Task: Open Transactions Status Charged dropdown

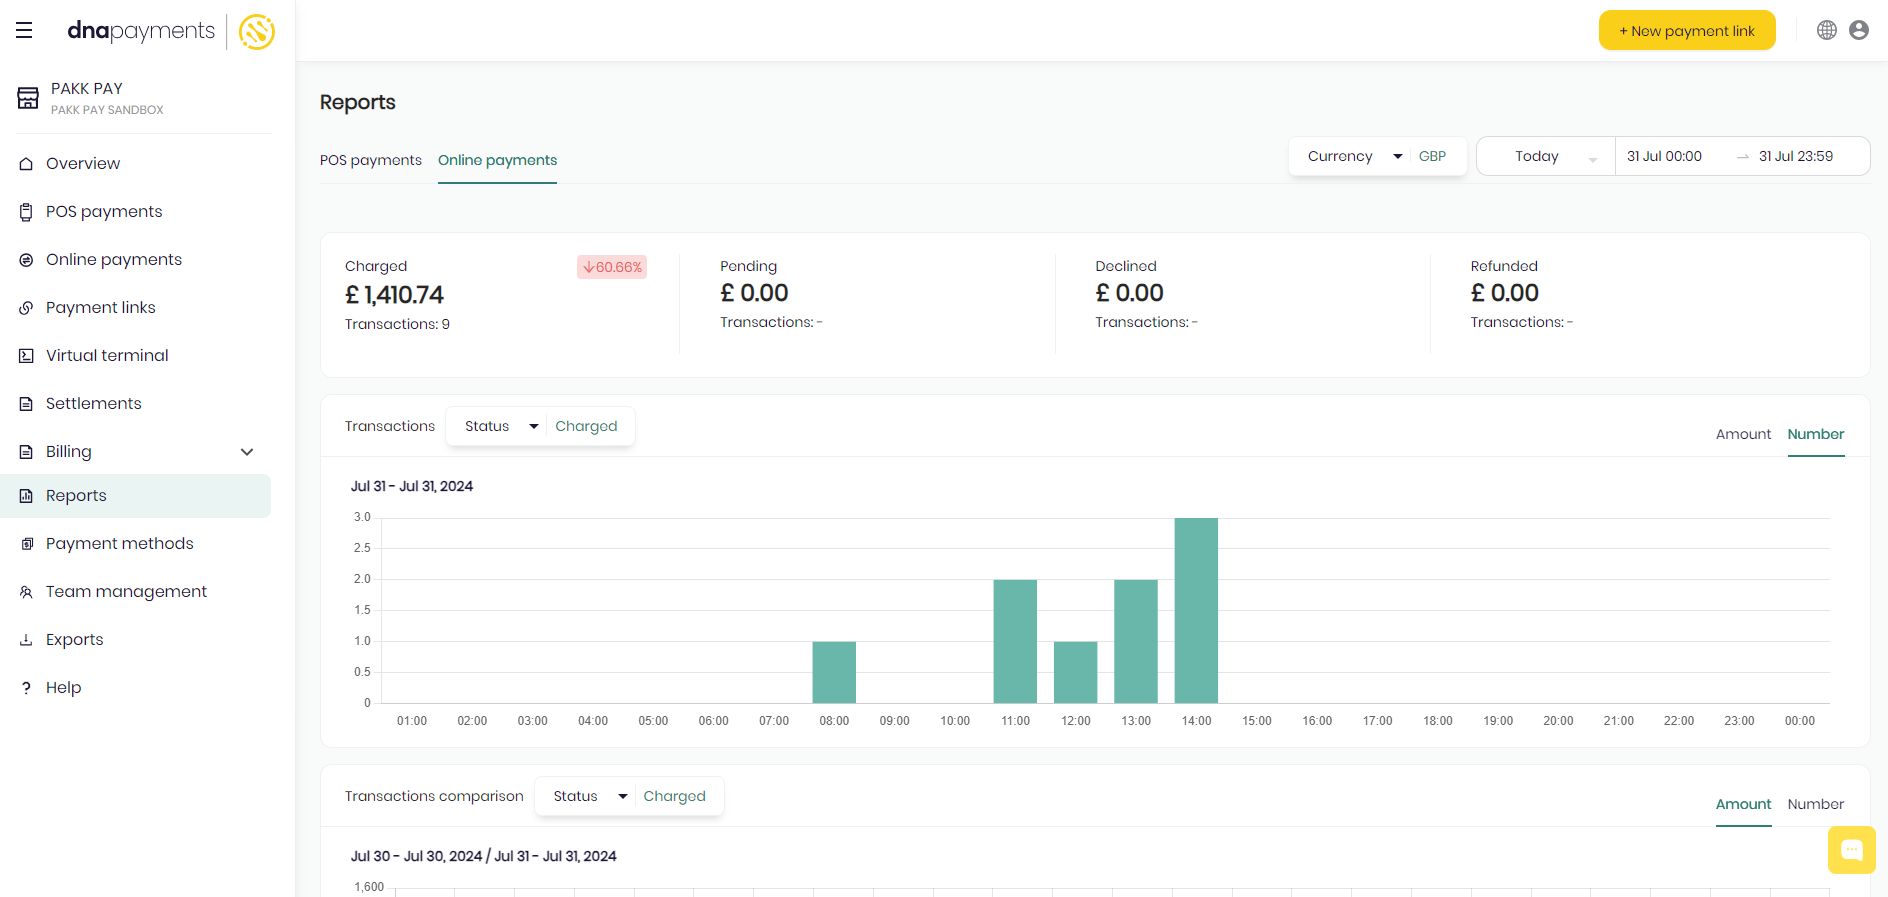Action: [539, 426]
